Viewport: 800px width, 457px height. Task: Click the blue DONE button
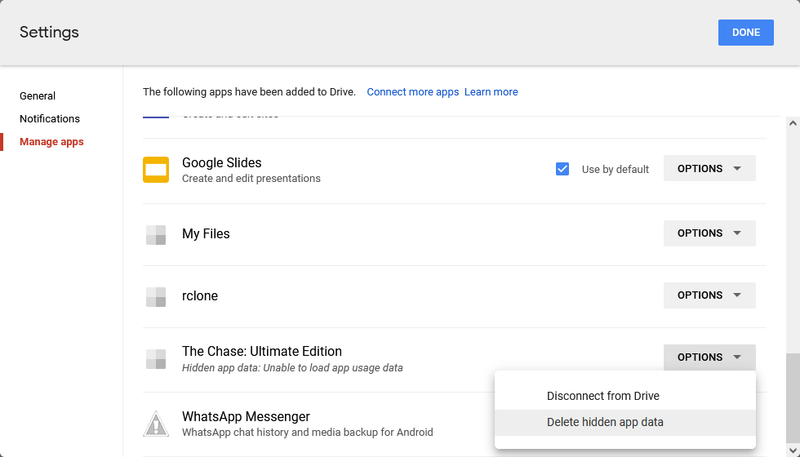click(746, 33)
